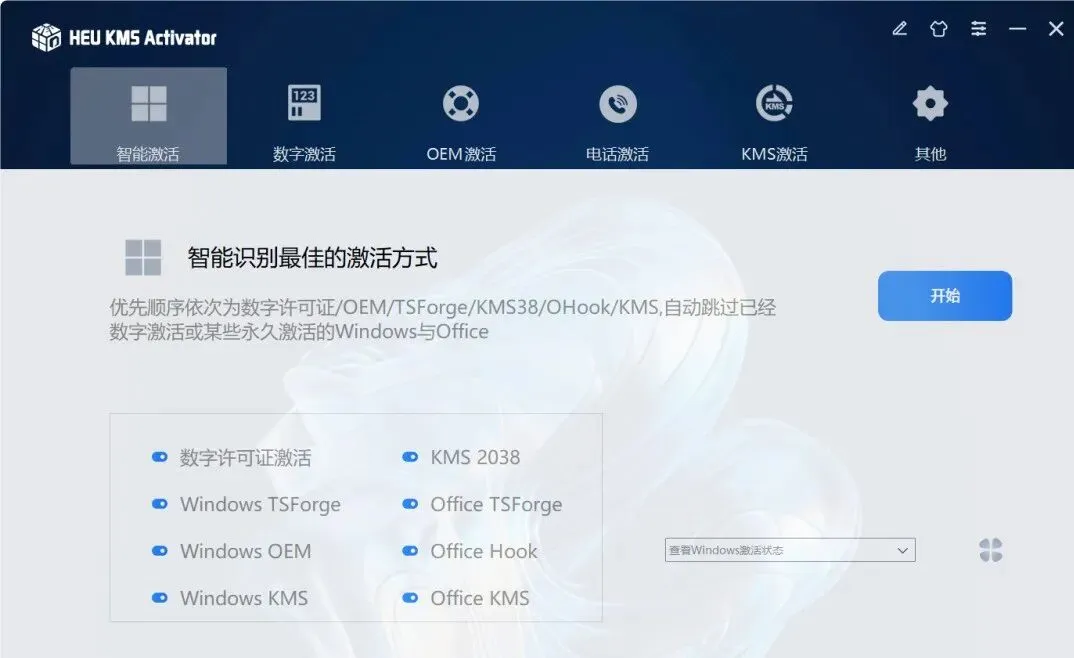
Task: Toggle the 数字许可证激活 switch
Action: (x=160, y=457)
